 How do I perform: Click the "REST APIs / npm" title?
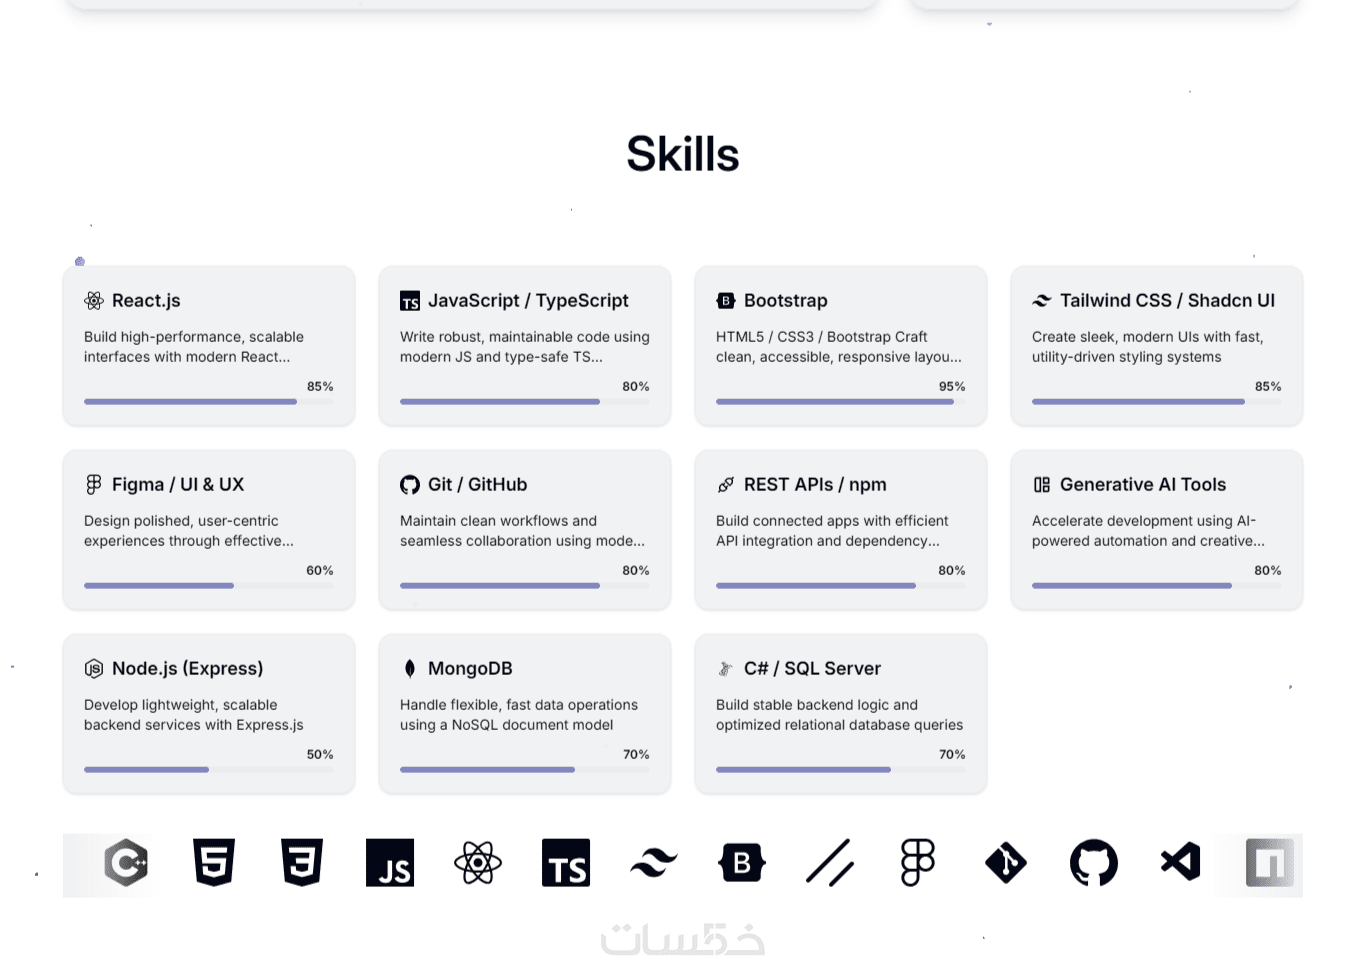tap(815, 485)
